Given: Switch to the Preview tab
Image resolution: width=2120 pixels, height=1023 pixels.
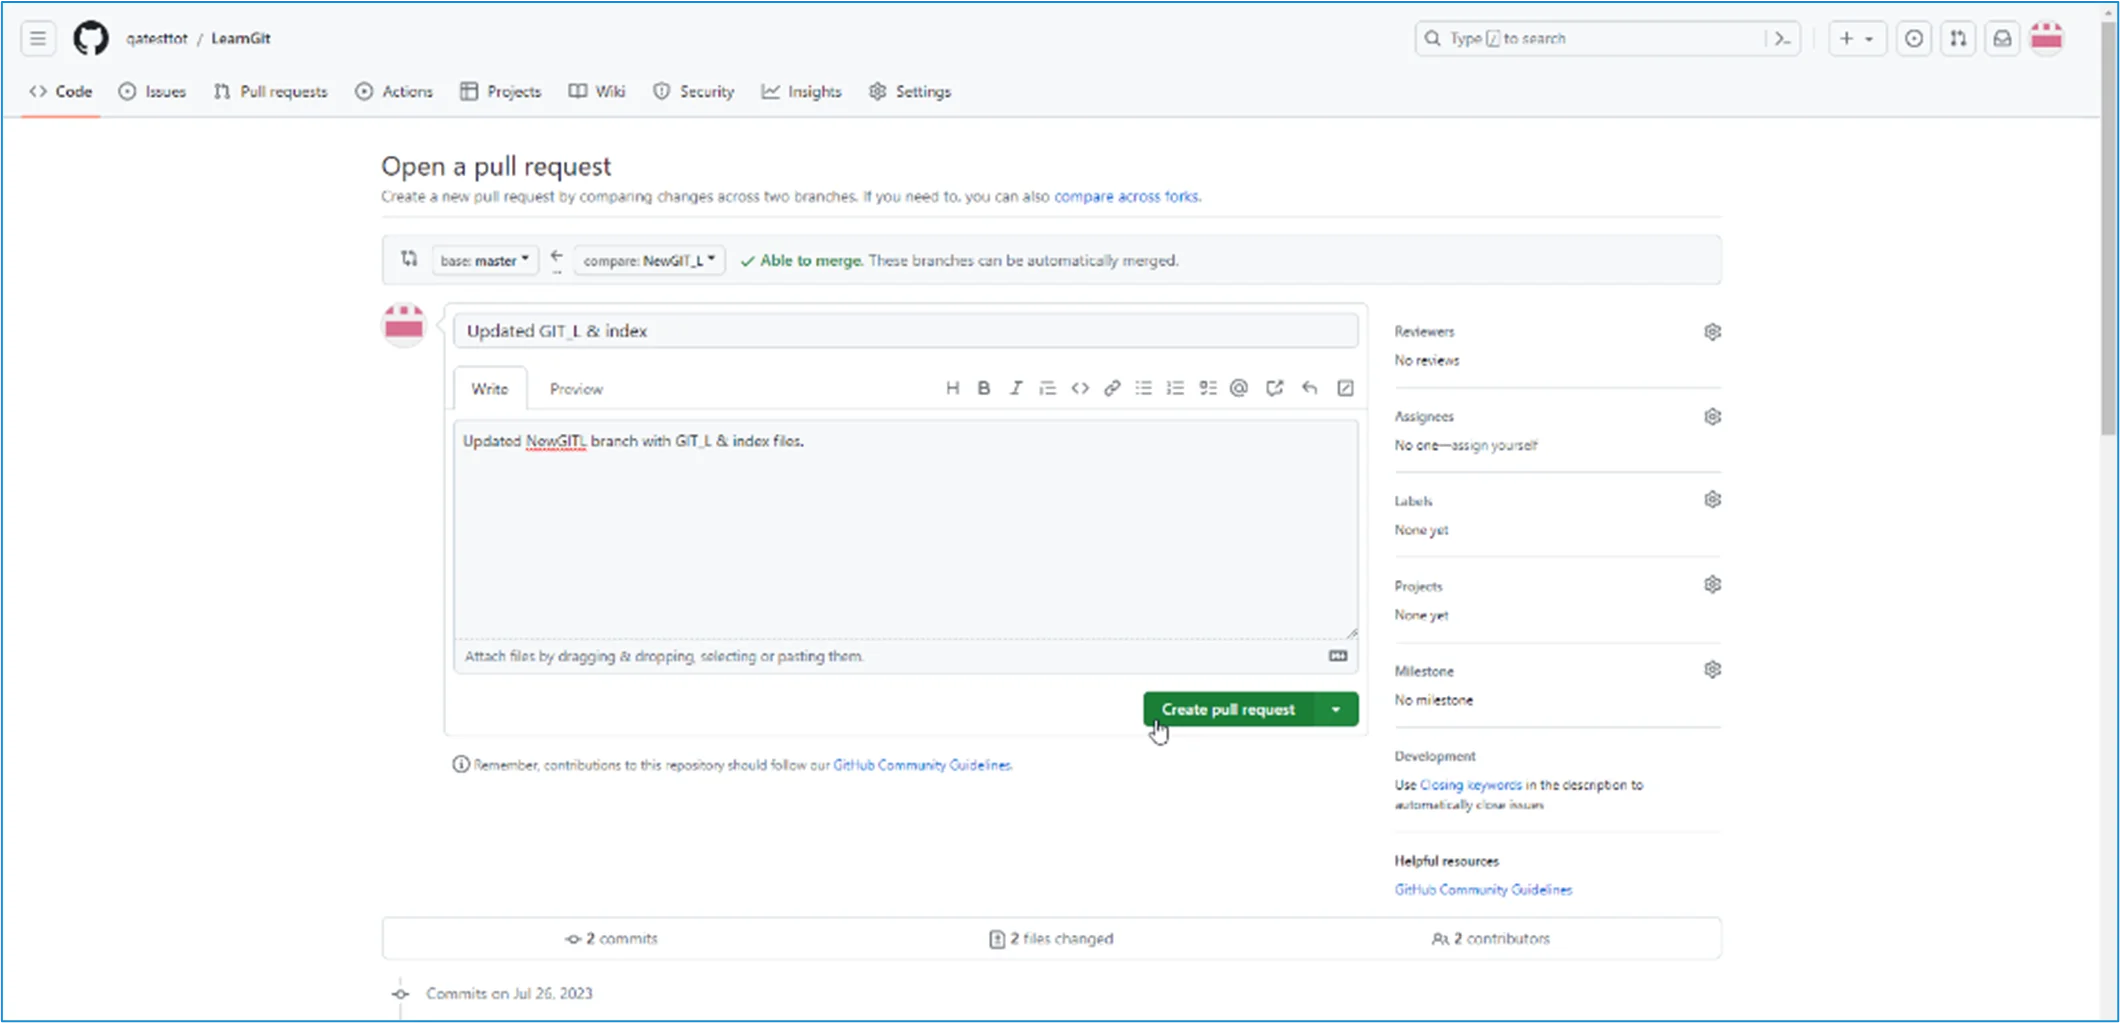Looking at the screenshot, I should coord(576,389).
